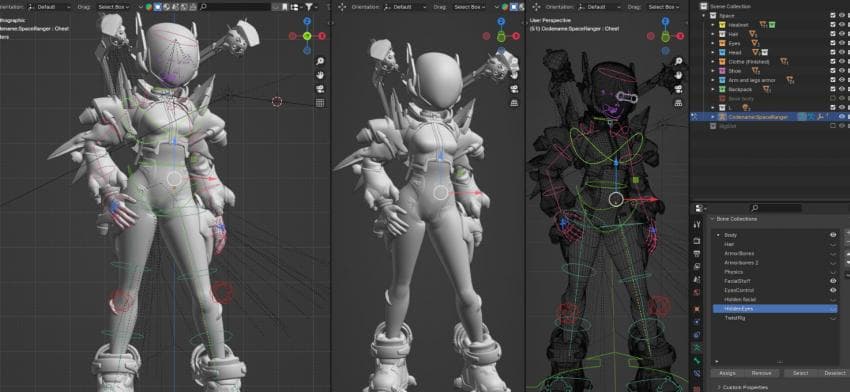Image resolution: width=850 pixels, height=392 pixels.
Task: Click the Select button under Bone Collections
Action: coord(800,373)
